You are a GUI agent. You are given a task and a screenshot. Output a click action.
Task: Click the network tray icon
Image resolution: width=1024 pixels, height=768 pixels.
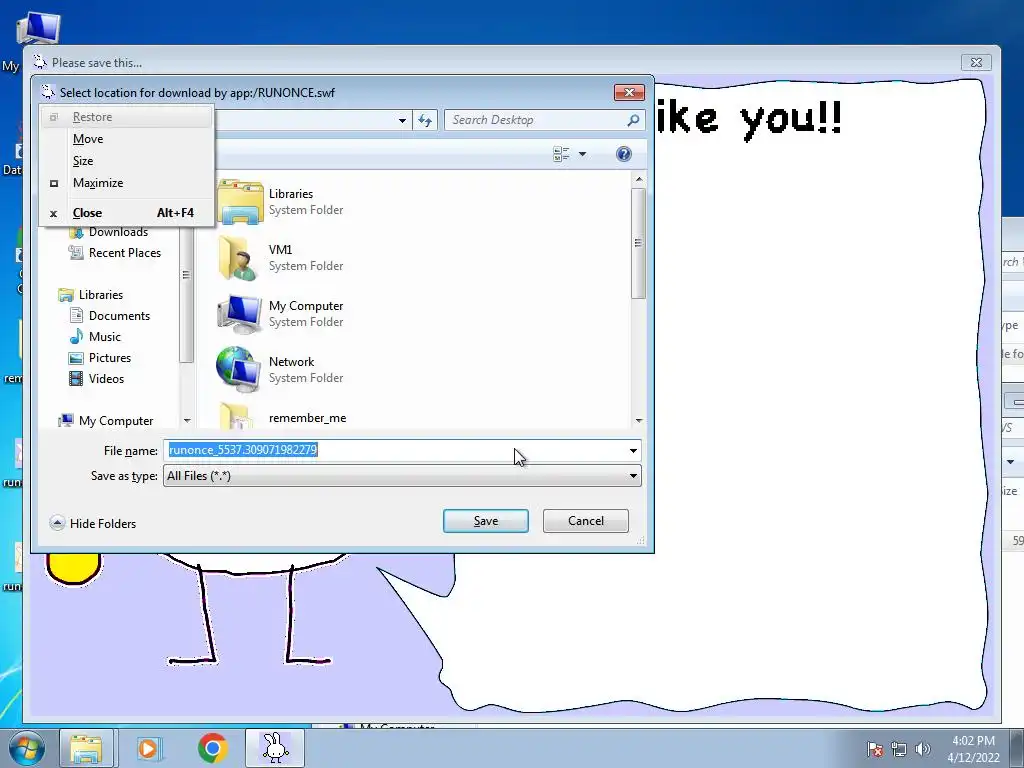[x=899, y=750]
